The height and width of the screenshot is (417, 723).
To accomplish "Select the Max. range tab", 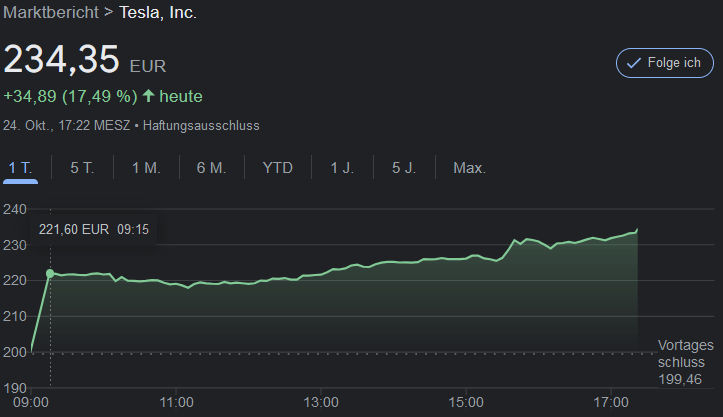I will click(x=469, y=168).
